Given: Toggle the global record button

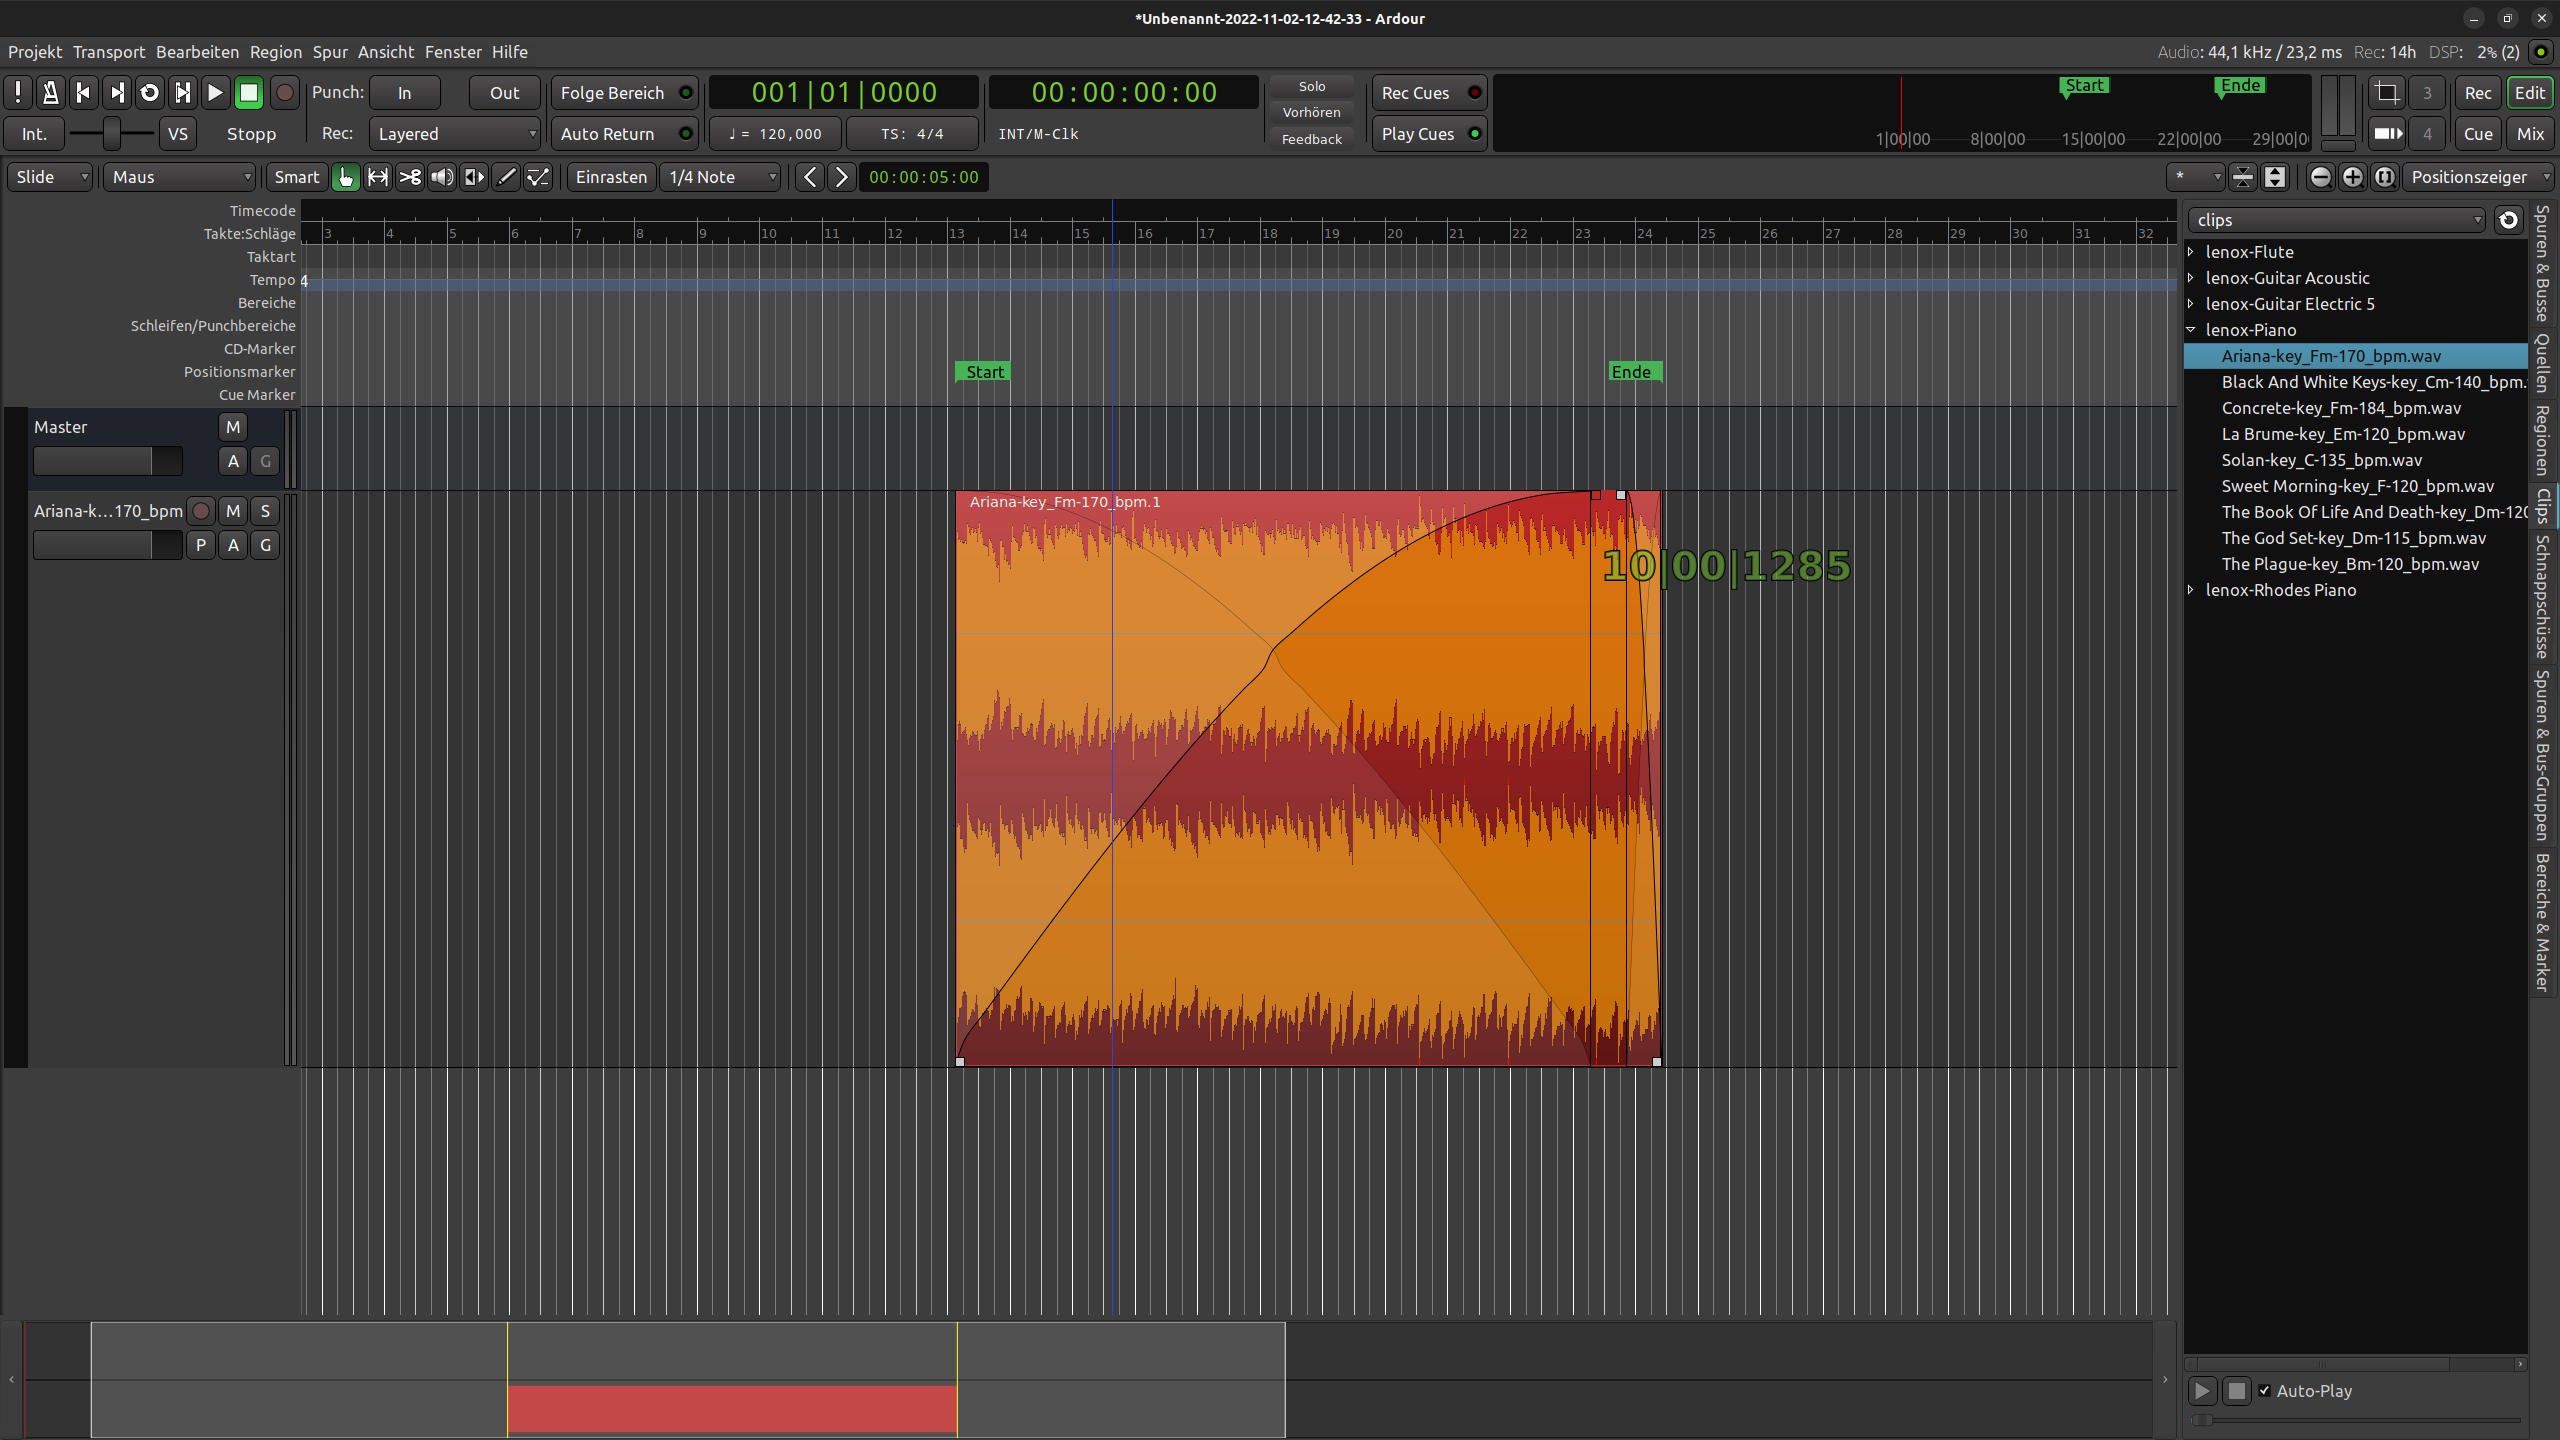Looking at the screenshot, I should pyautogui.click(x=285, y=93).
